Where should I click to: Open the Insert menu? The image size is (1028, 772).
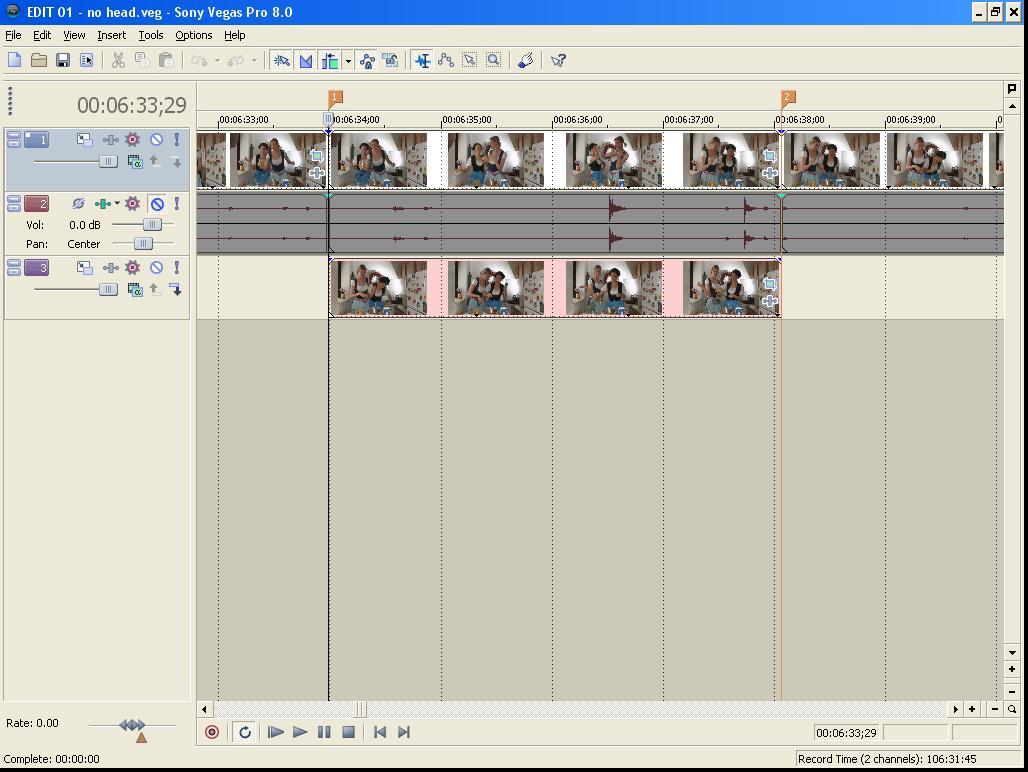tap(111, 35)
